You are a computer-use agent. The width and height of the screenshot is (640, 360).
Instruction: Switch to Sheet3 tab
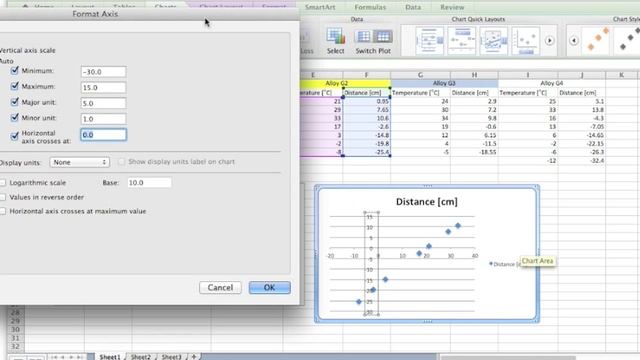tap(171, 357)
